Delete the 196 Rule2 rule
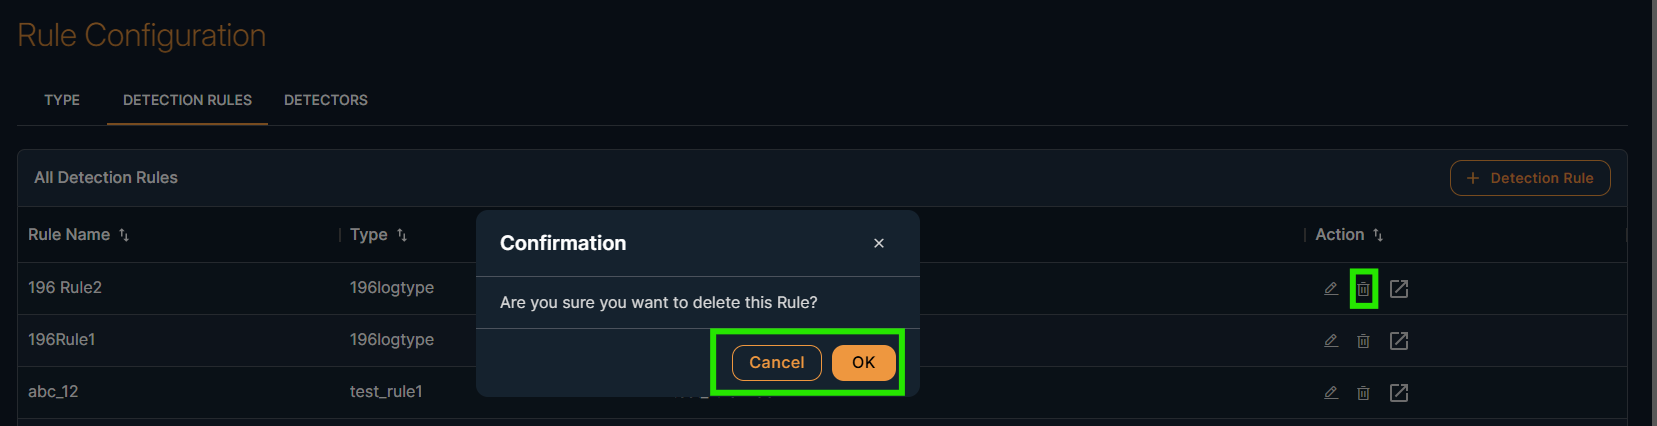The height and width of the screenshot is (426, 1657). [1363, 289]
